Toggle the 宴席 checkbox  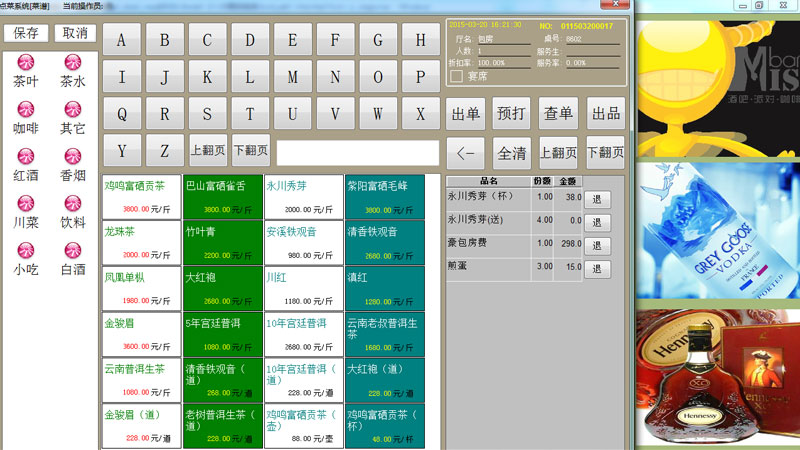[x=457, y=76]
